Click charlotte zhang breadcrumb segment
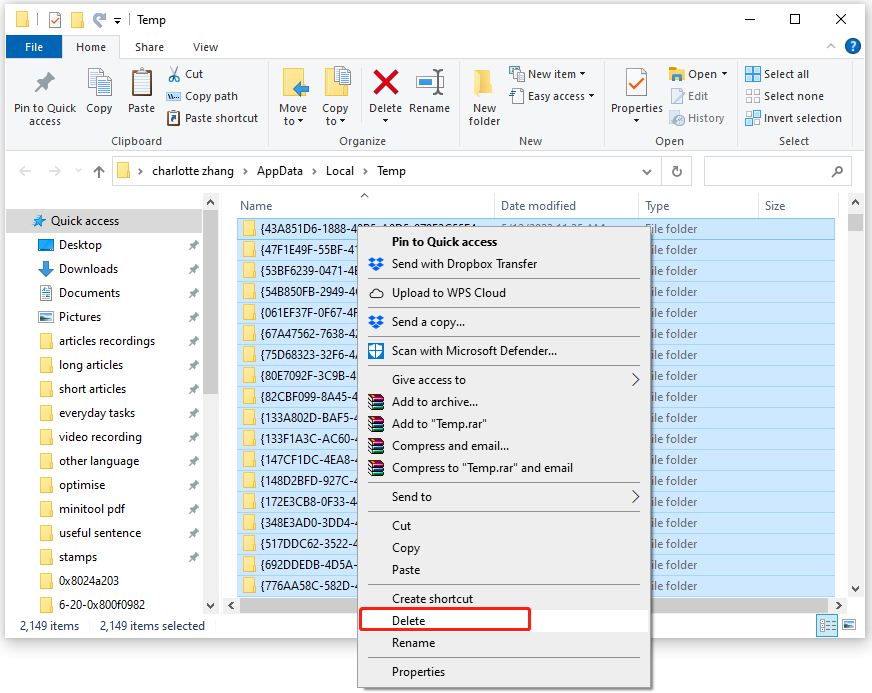Screen dimensions: 872x693 click(x=193, y=171)
